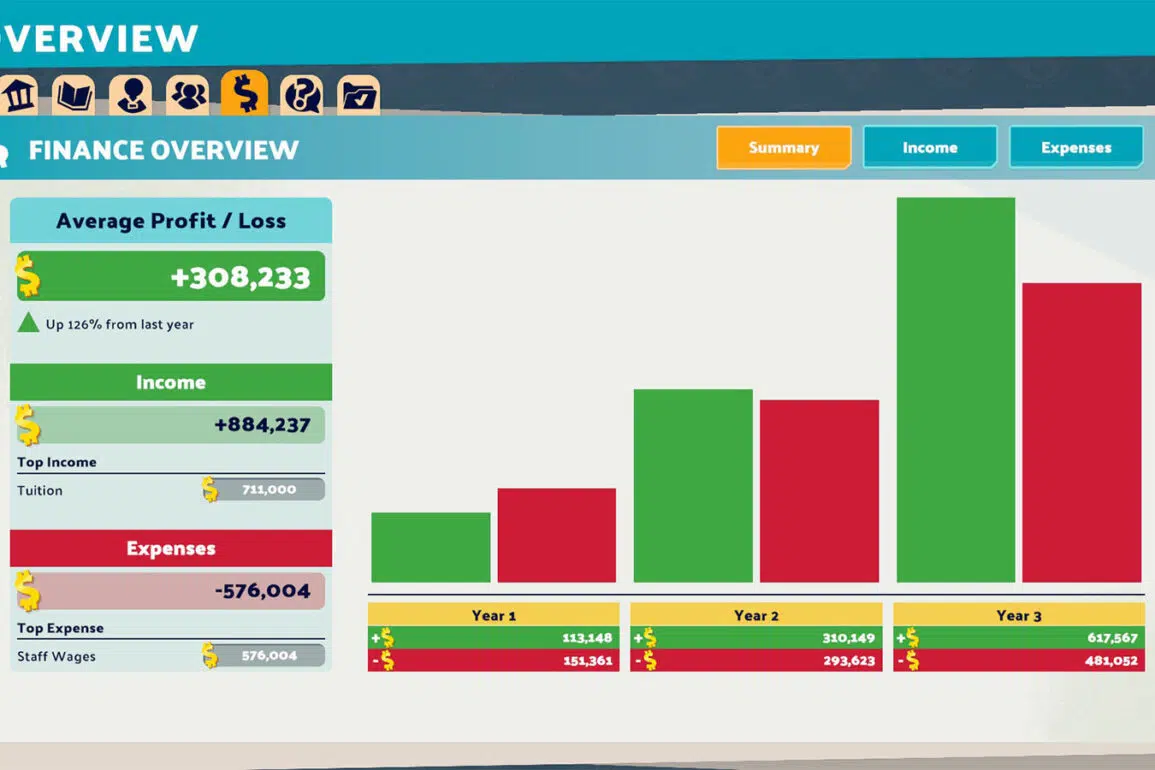This screenshot has height=770, width=1155.
Task: Select the Staff Wages 576,004 value pill
Action: point(268,656)
